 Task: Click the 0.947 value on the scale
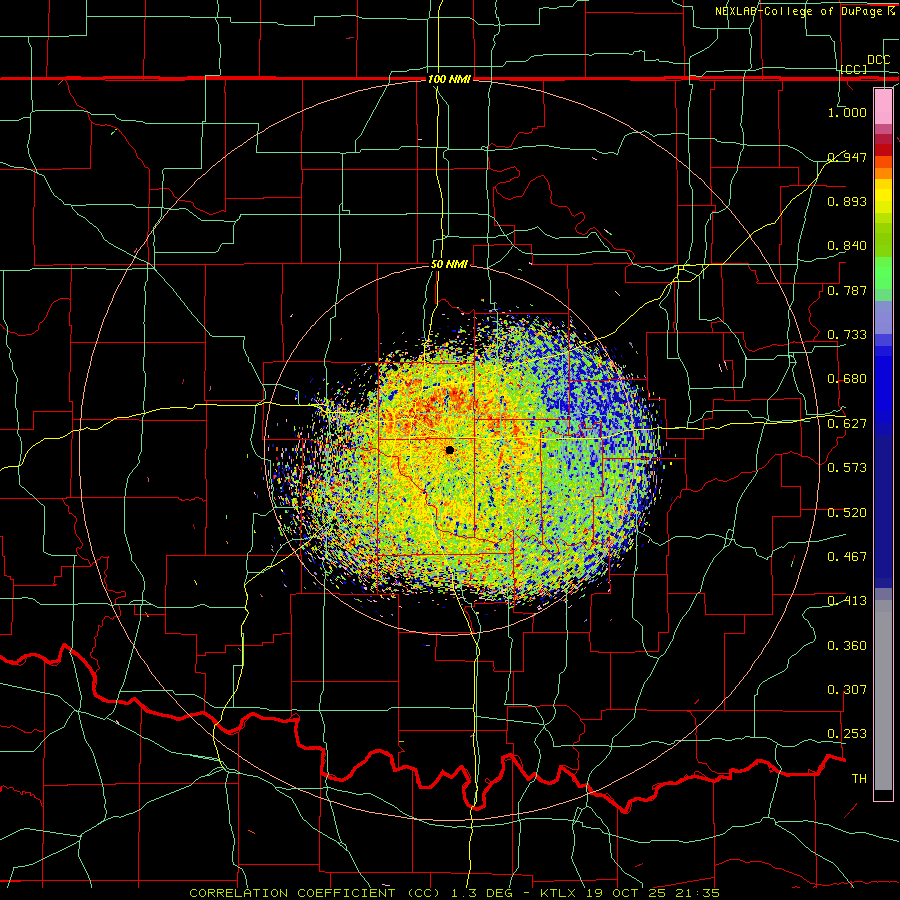coord(847,157)
